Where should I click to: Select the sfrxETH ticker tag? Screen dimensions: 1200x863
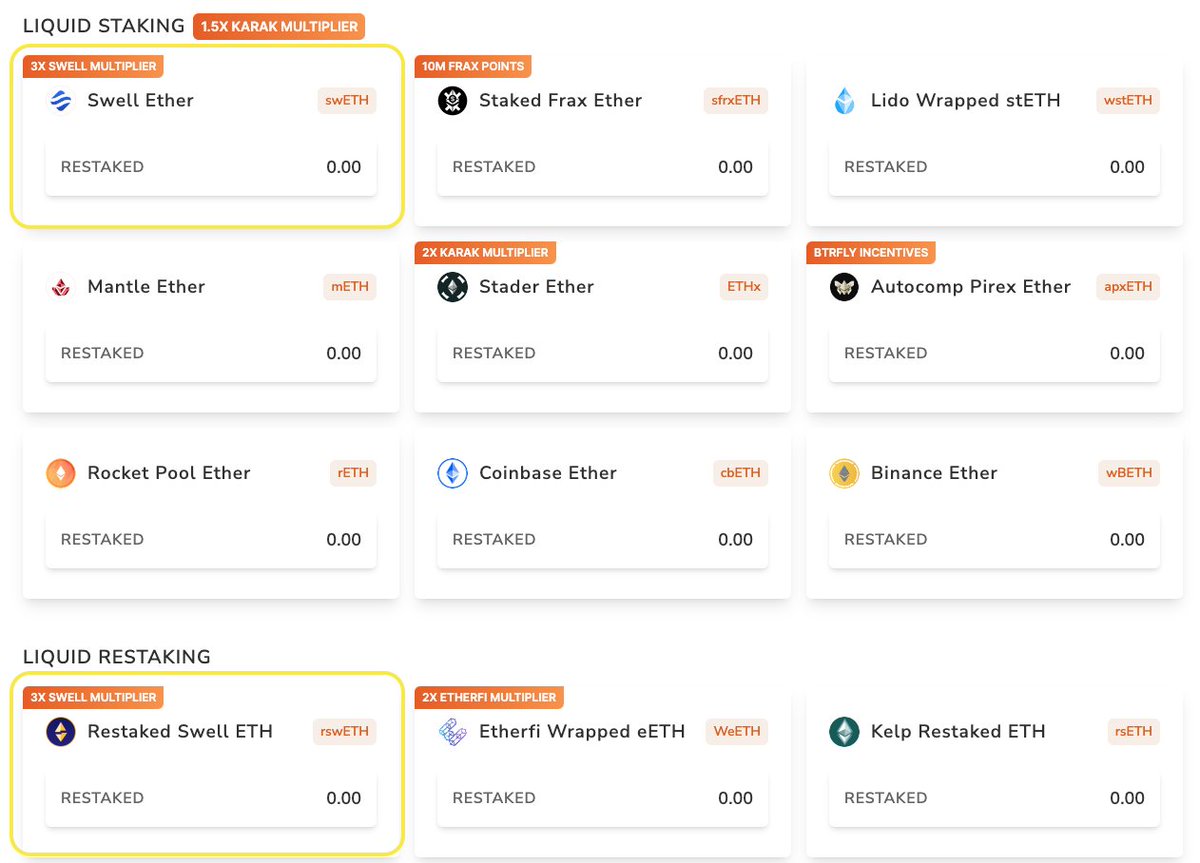click(x=735, y=100)
